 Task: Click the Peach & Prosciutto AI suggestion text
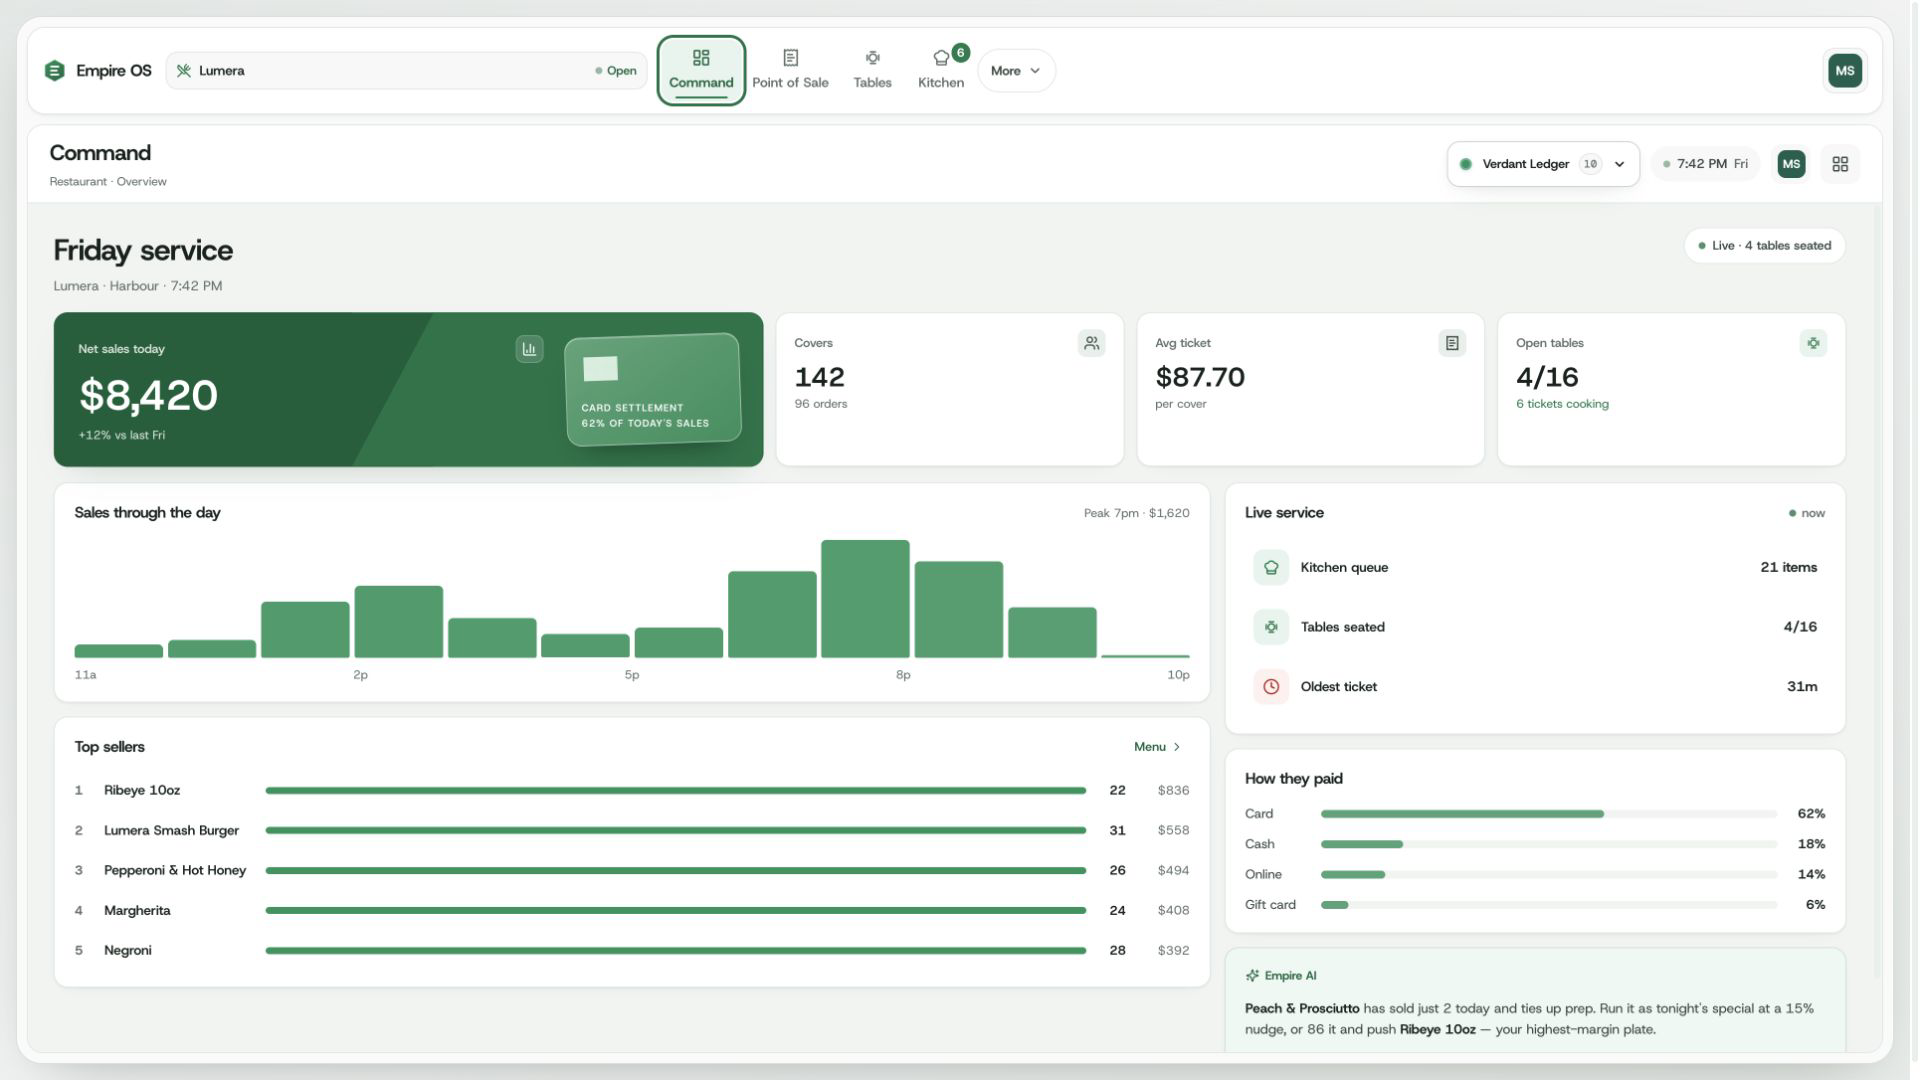[1529, 1019]
